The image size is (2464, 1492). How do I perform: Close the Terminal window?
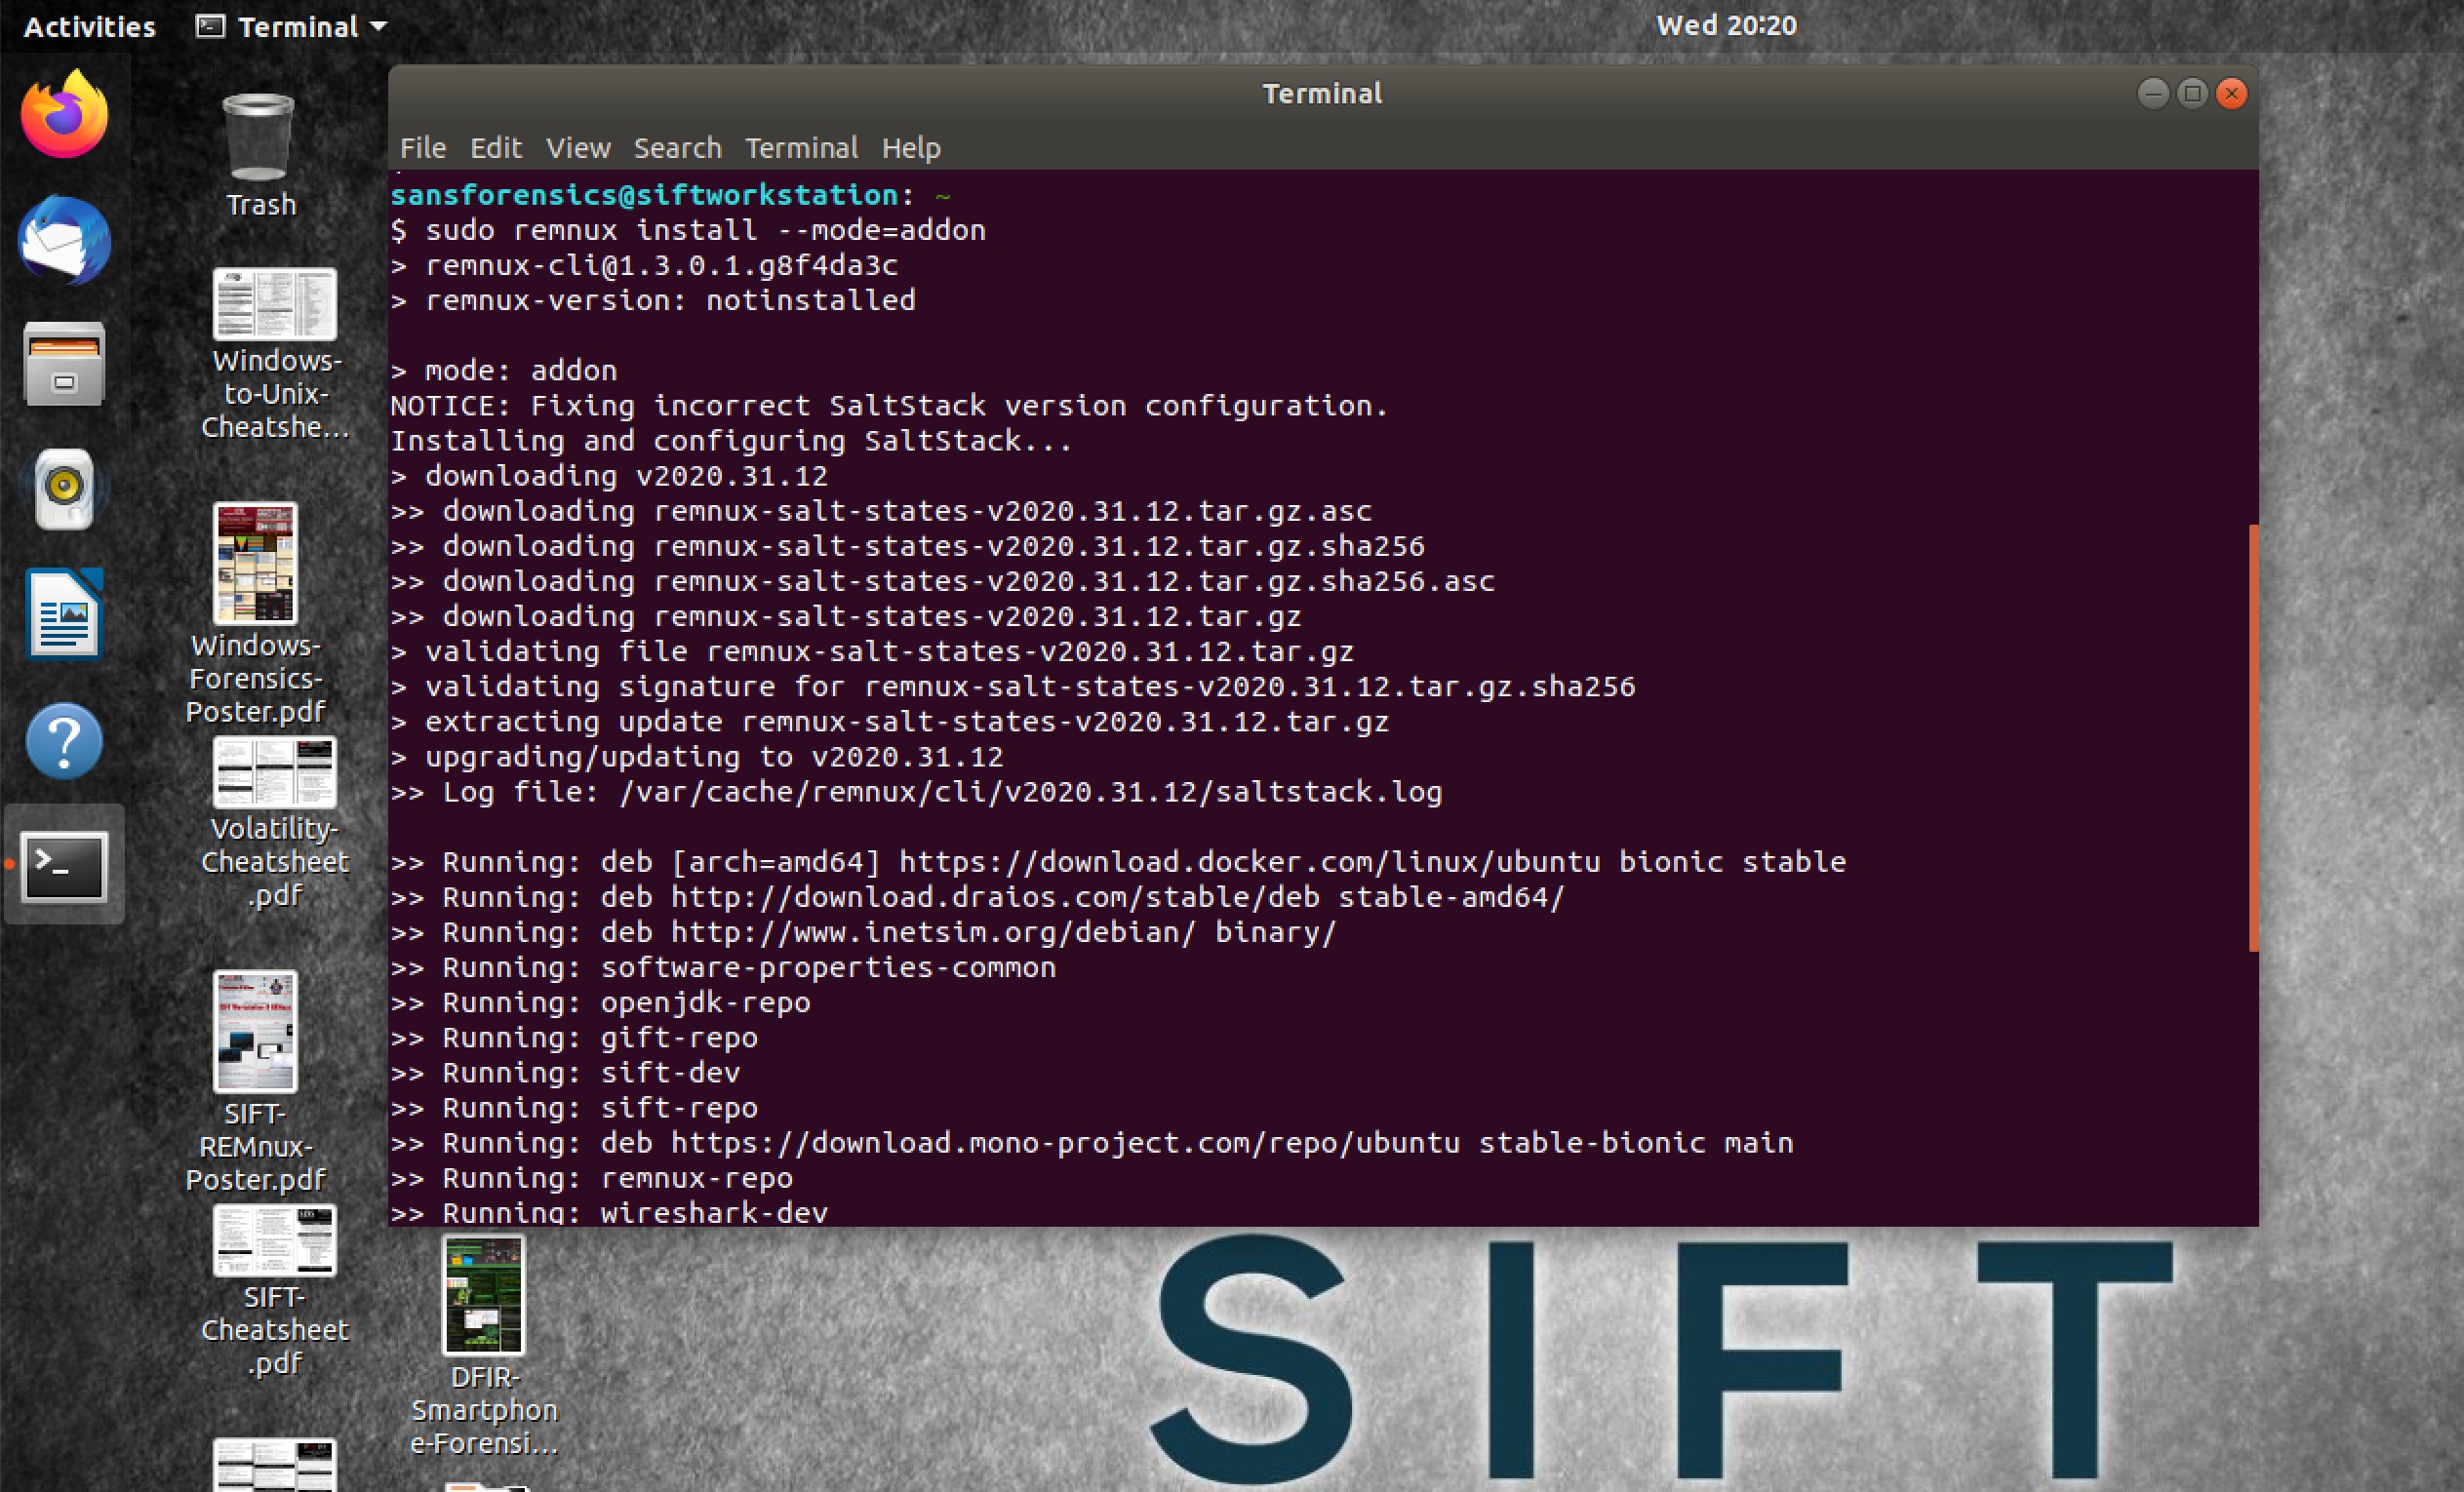pos(2231,93)
